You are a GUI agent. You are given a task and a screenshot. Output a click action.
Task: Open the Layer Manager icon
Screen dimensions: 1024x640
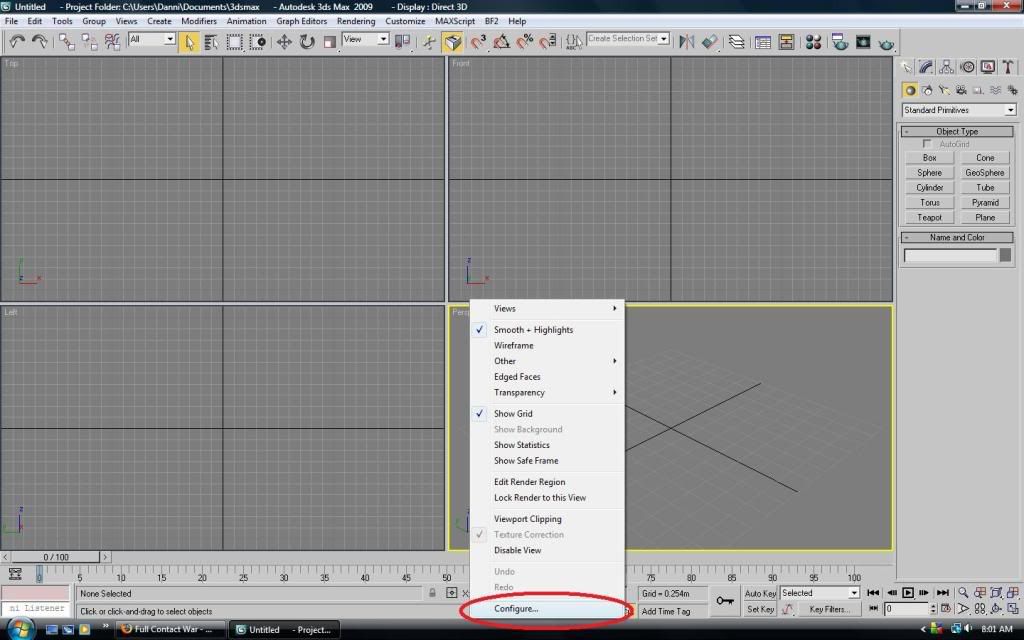[736, 42]
